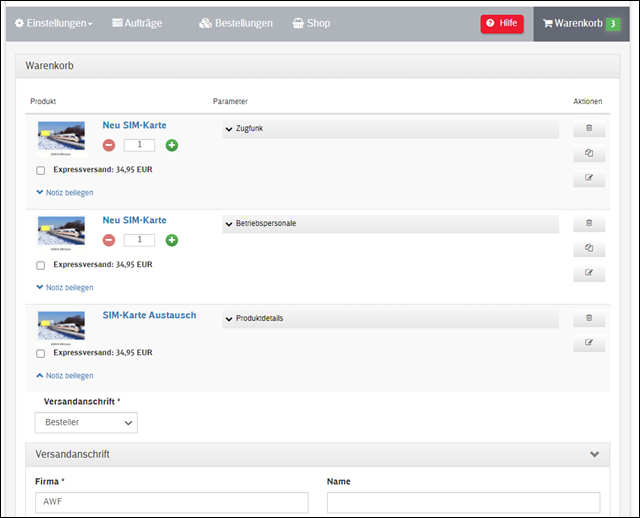The width and height of the screenshot is (640, 518).
Task: Decrease quantity of the Betriebspersonale SIM-Karte
Action: tap(109, 240)
